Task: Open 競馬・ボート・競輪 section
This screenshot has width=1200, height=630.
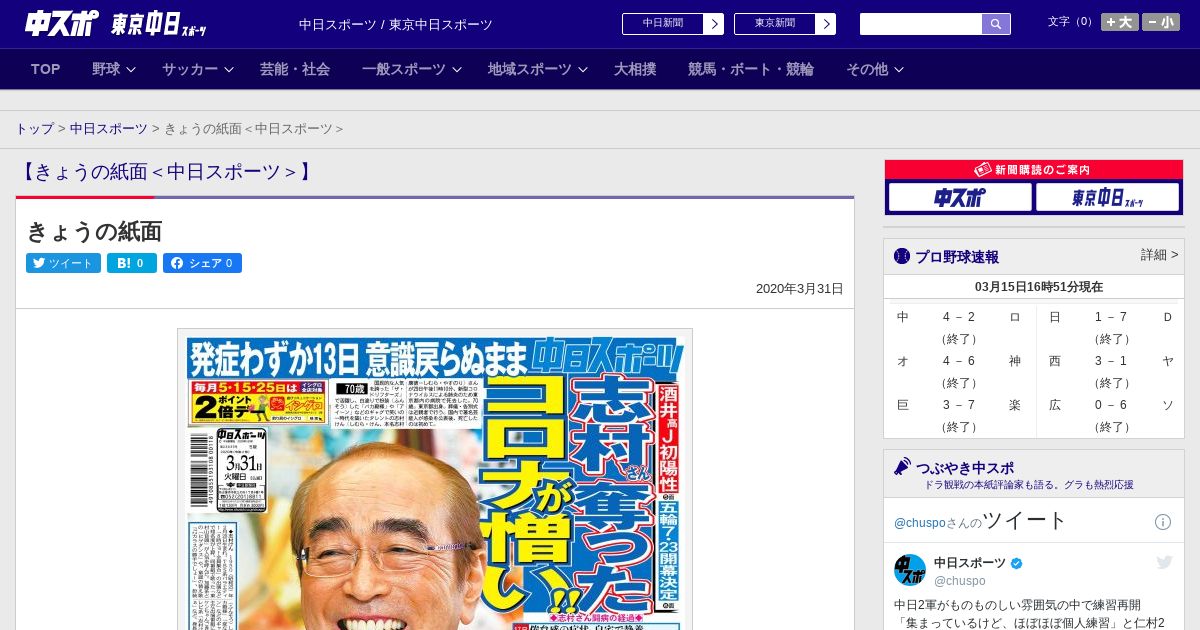Action: point(751,69)
